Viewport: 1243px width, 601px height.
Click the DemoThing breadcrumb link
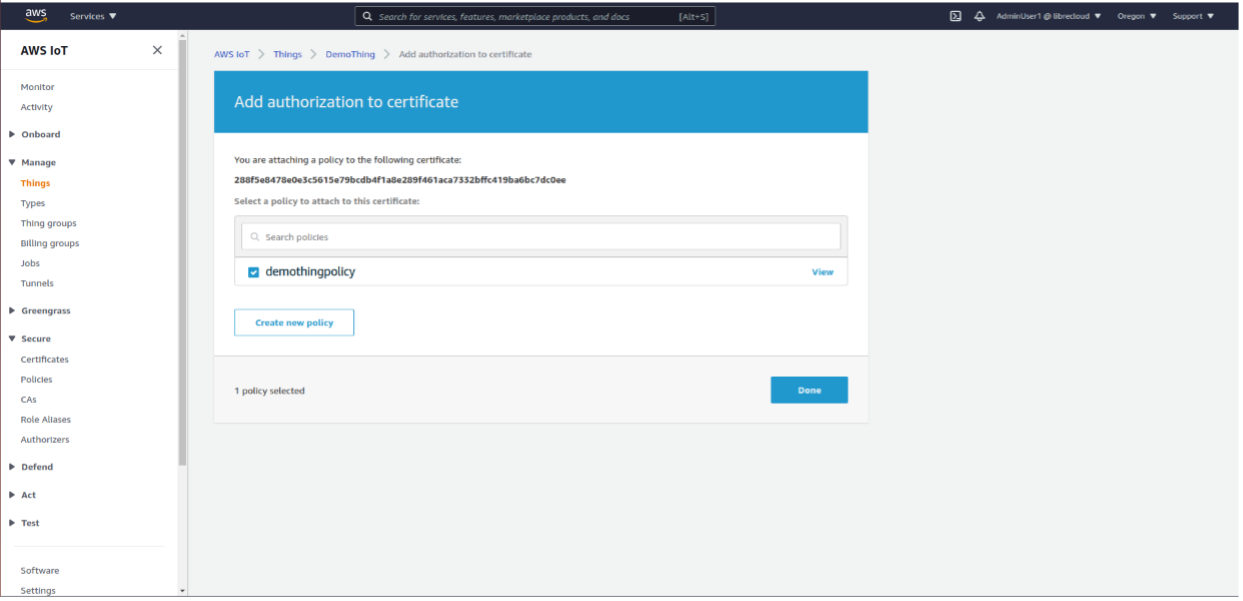[x=350, y=54]
